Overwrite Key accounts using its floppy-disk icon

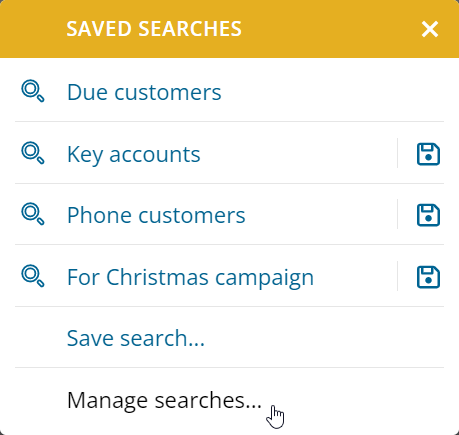click(428, 154)
